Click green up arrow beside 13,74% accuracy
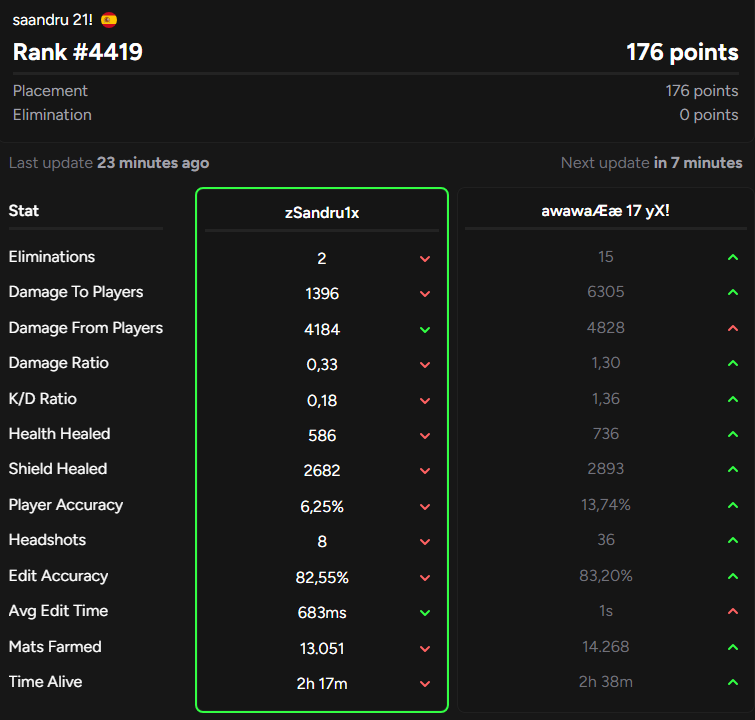Viewport: 755px width, 720px height. pos(733,505)
